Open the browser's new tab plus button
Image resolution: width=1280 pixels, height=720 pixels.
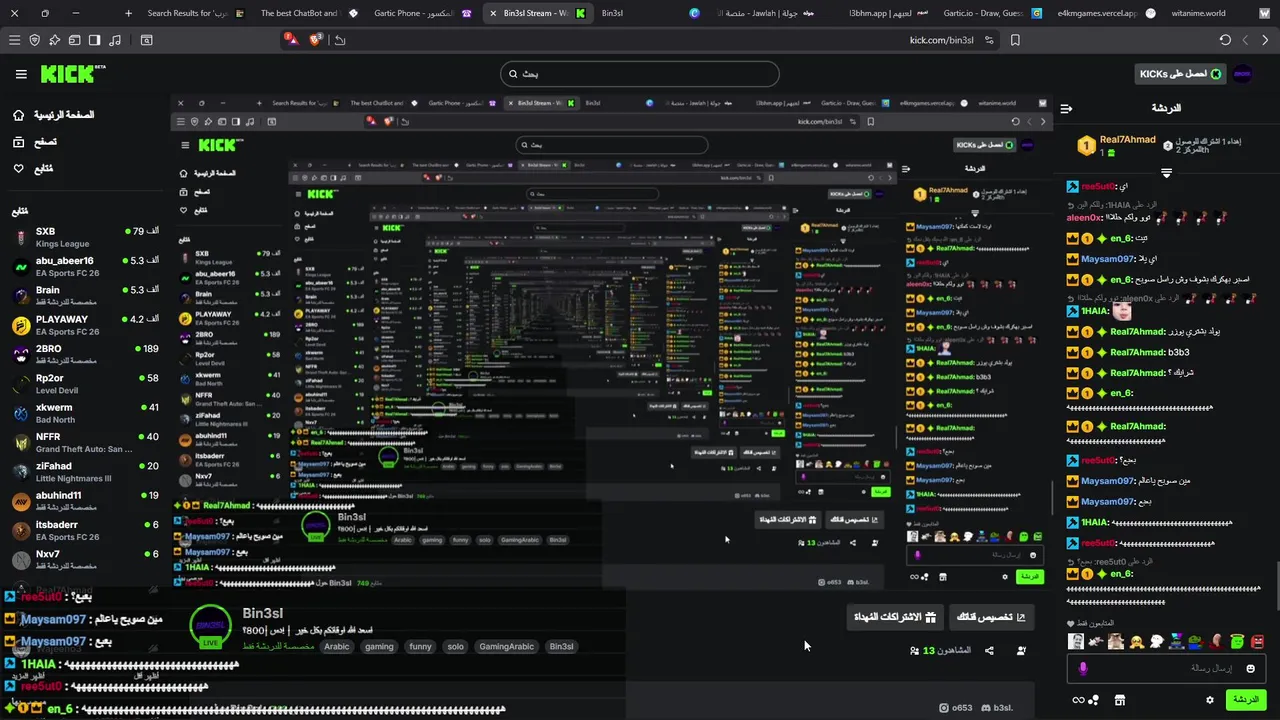(128, 13)
